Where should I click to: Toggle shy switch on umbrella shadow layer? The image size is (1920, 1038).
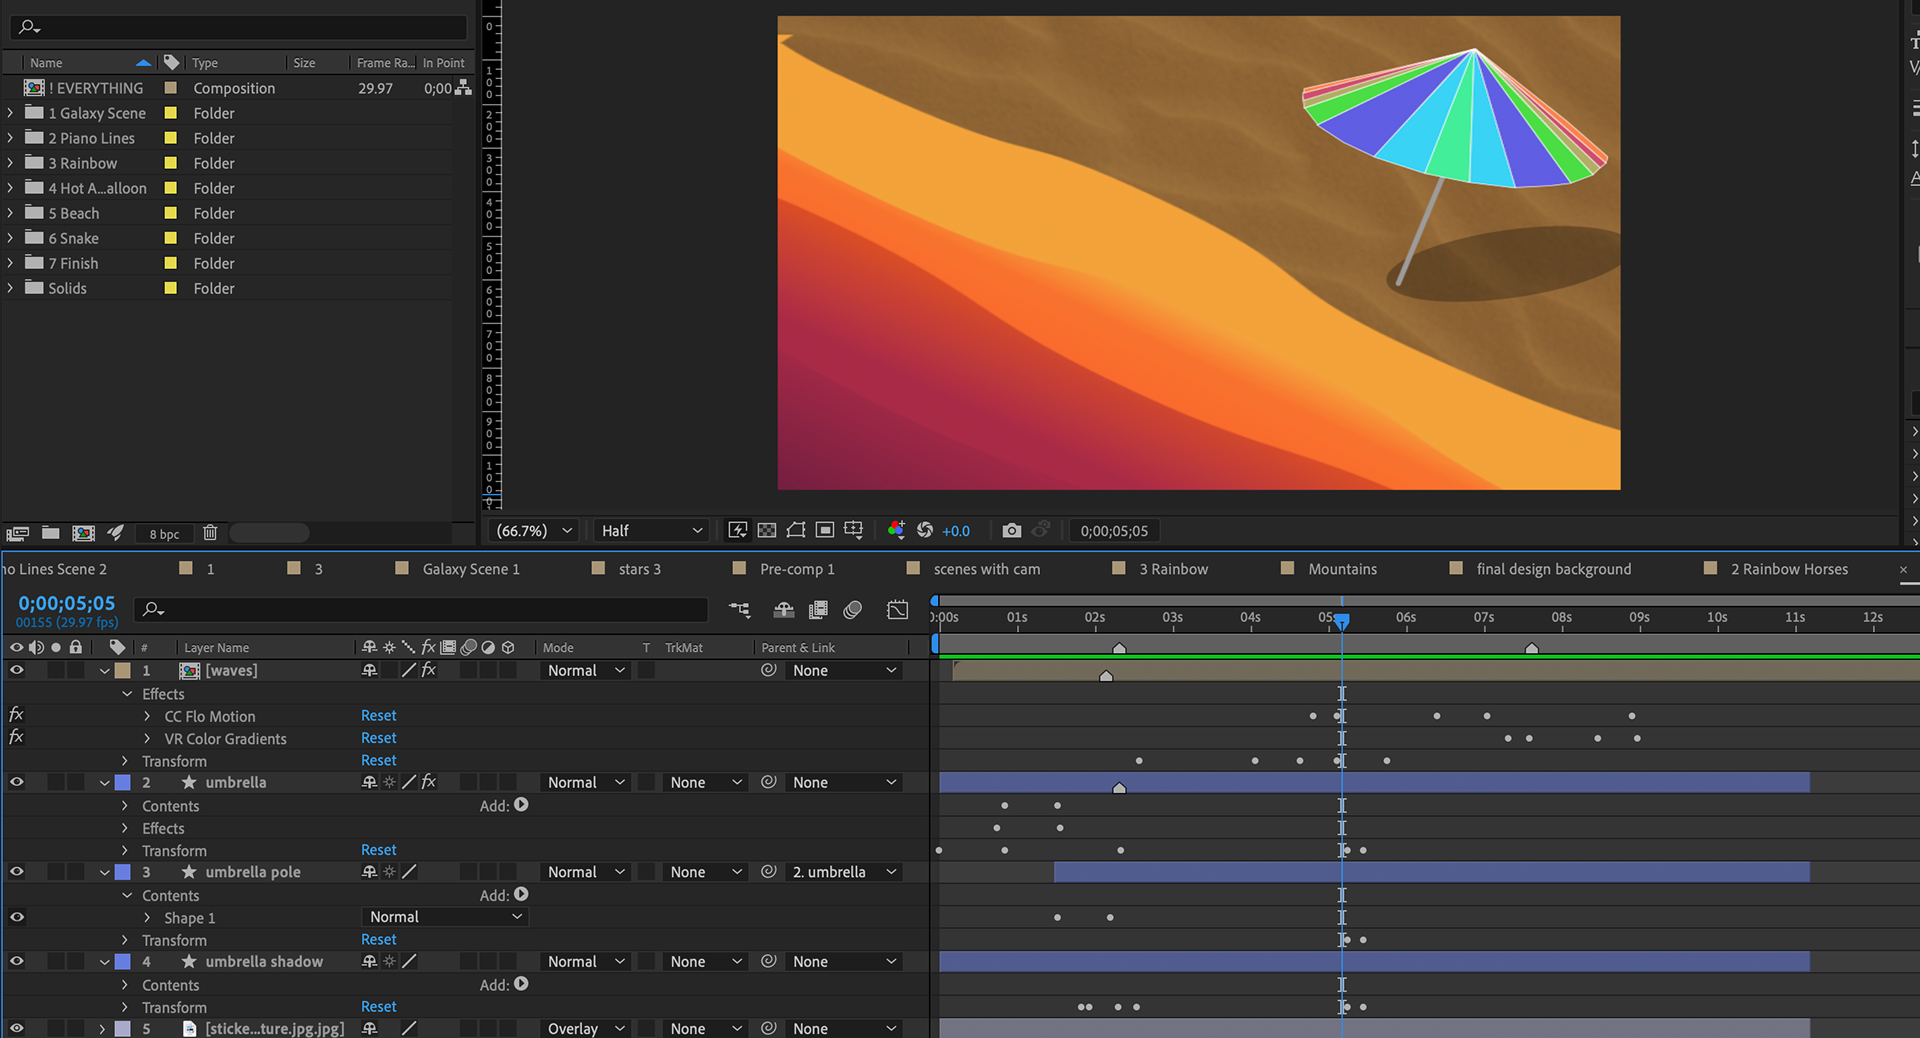pyautogui.click(x=369, y=961)
